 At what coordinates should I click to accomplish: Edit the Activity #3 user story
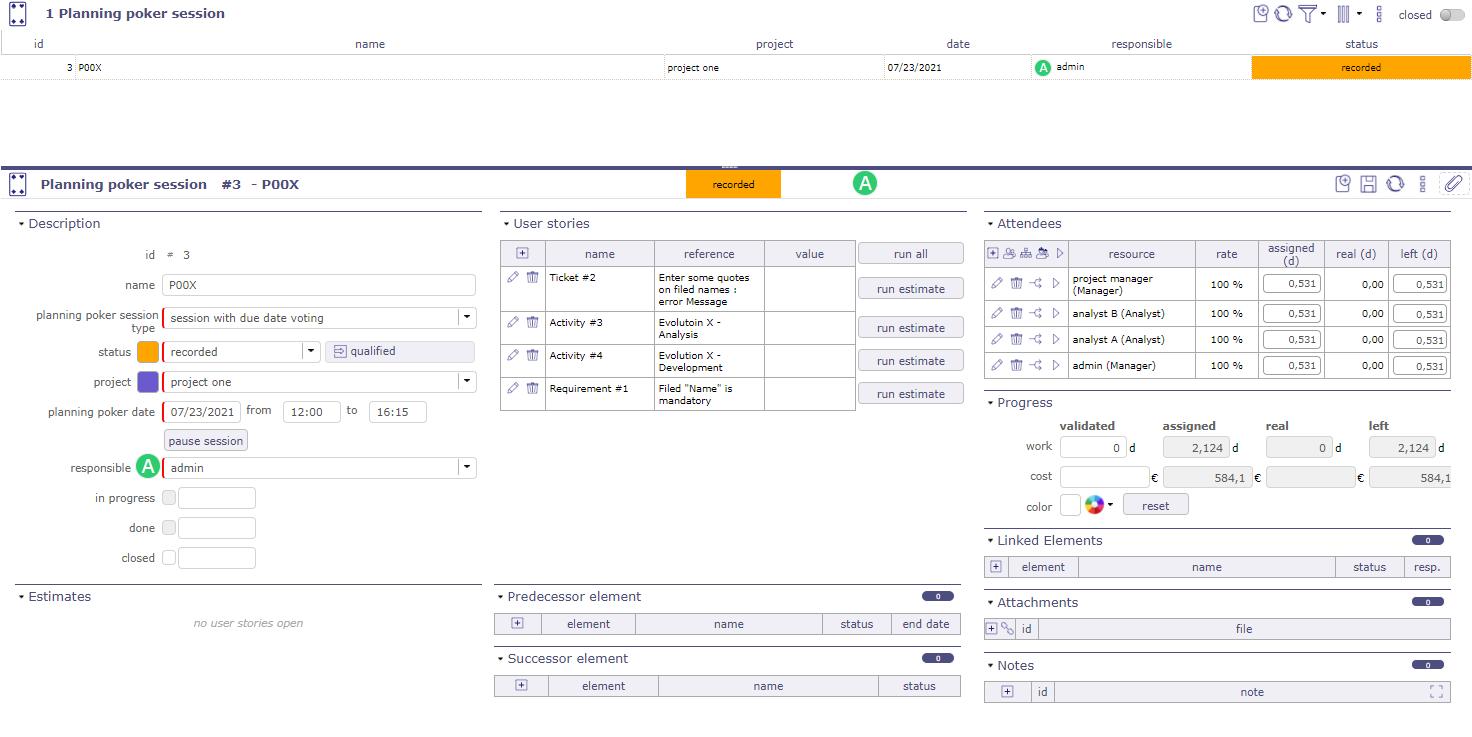point(513,322)
